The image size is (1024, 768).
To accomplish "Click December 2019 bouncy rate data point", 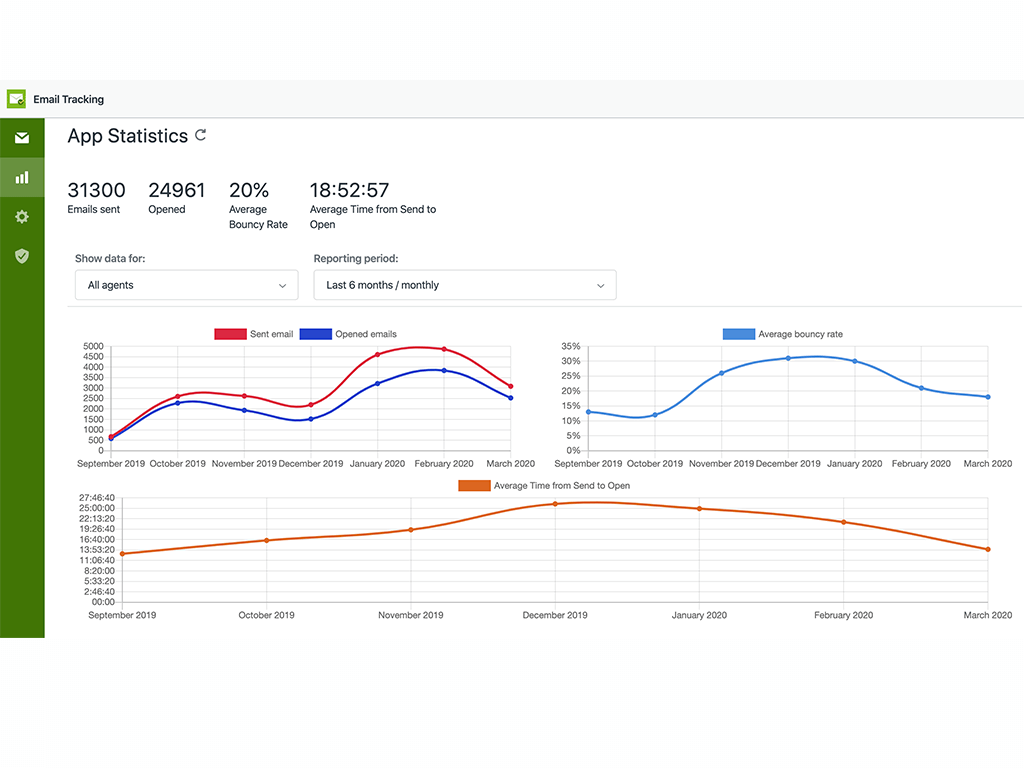I will coord(788,358).
